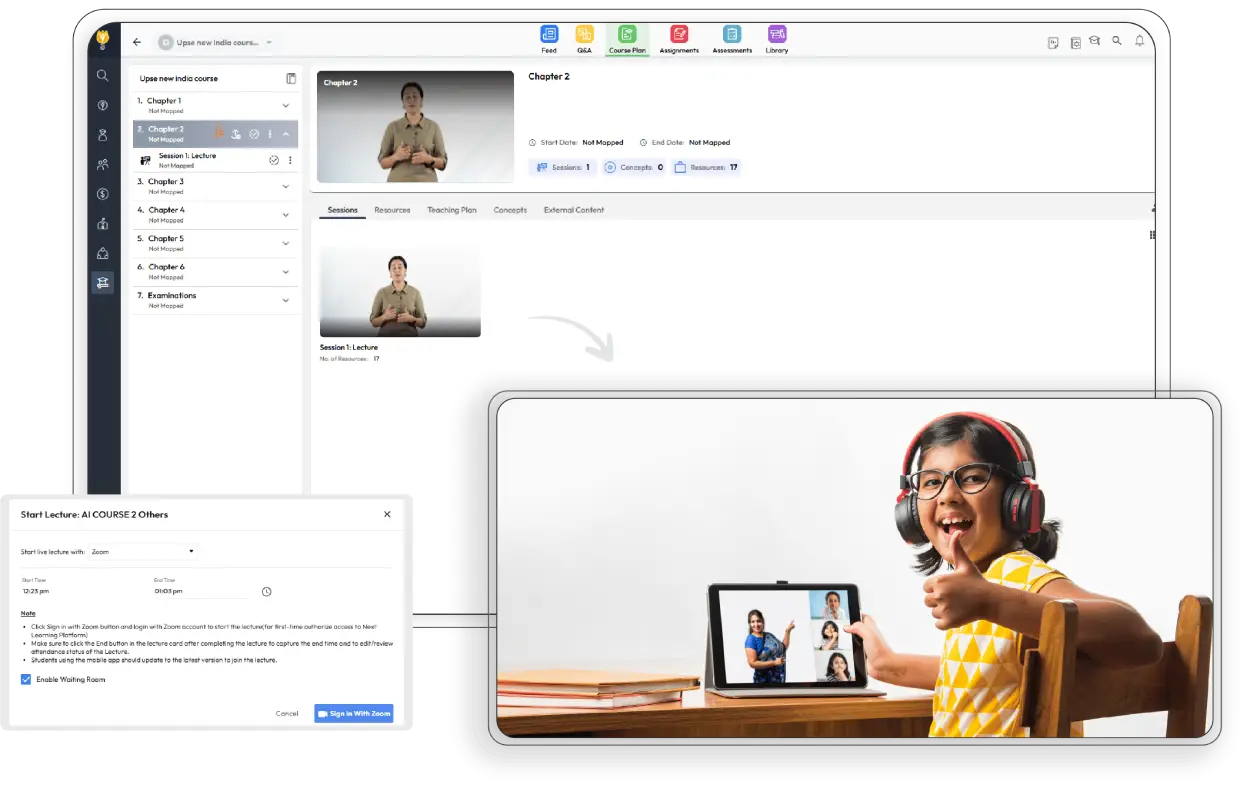
Task: Click the live lecture icon on Chapter 2
Action: [219, 133]
